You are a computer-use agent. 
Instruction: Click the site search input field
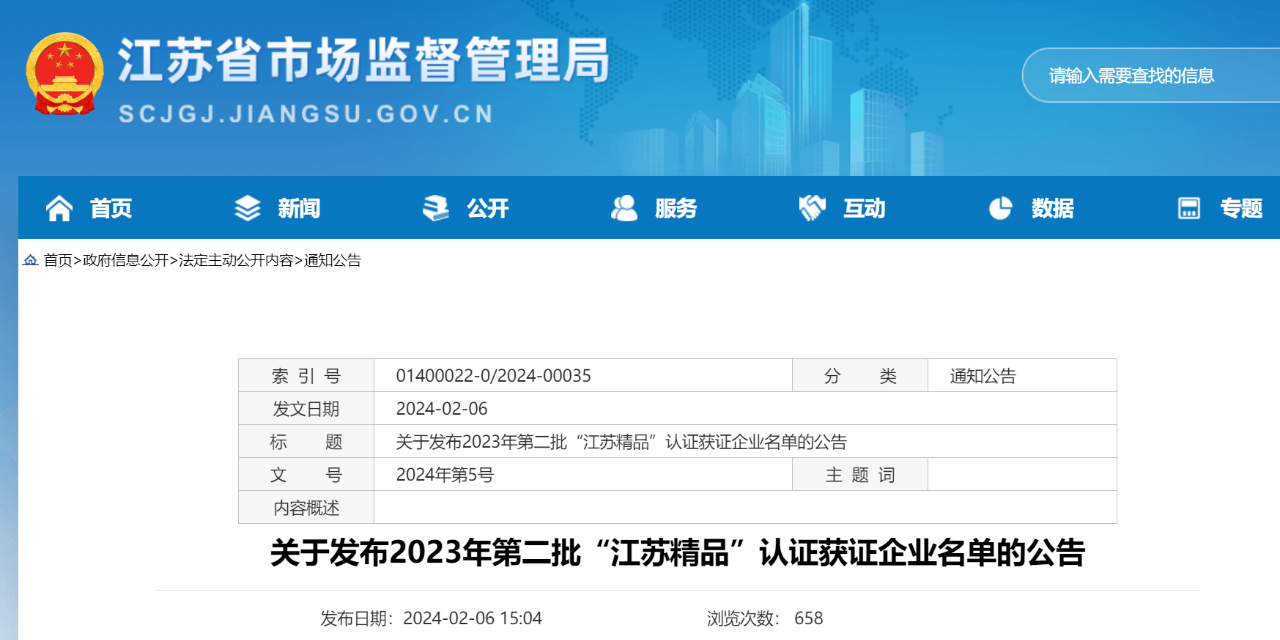coord(1150,75)
